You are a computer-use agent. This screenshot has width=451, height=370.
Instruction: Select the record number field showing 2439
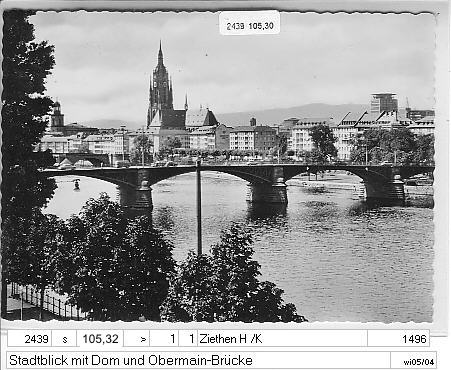point(30,339)
